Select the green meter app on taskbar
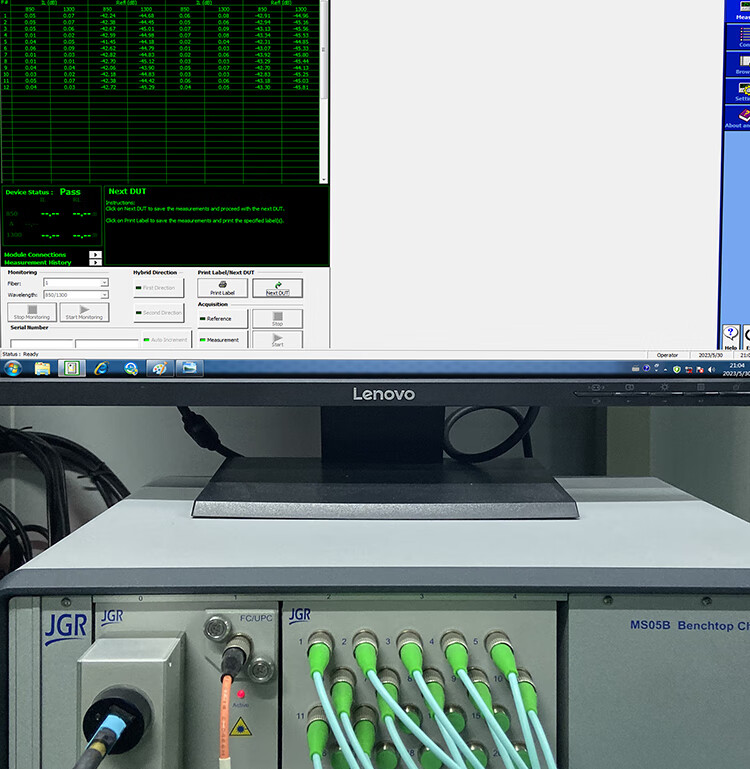 [72, 368]
